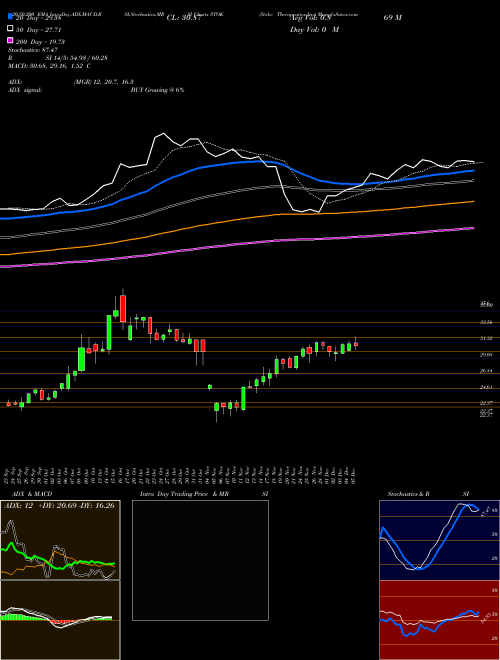
Task: Click the 31.22 price axis label
Action: tap(487, 338)
